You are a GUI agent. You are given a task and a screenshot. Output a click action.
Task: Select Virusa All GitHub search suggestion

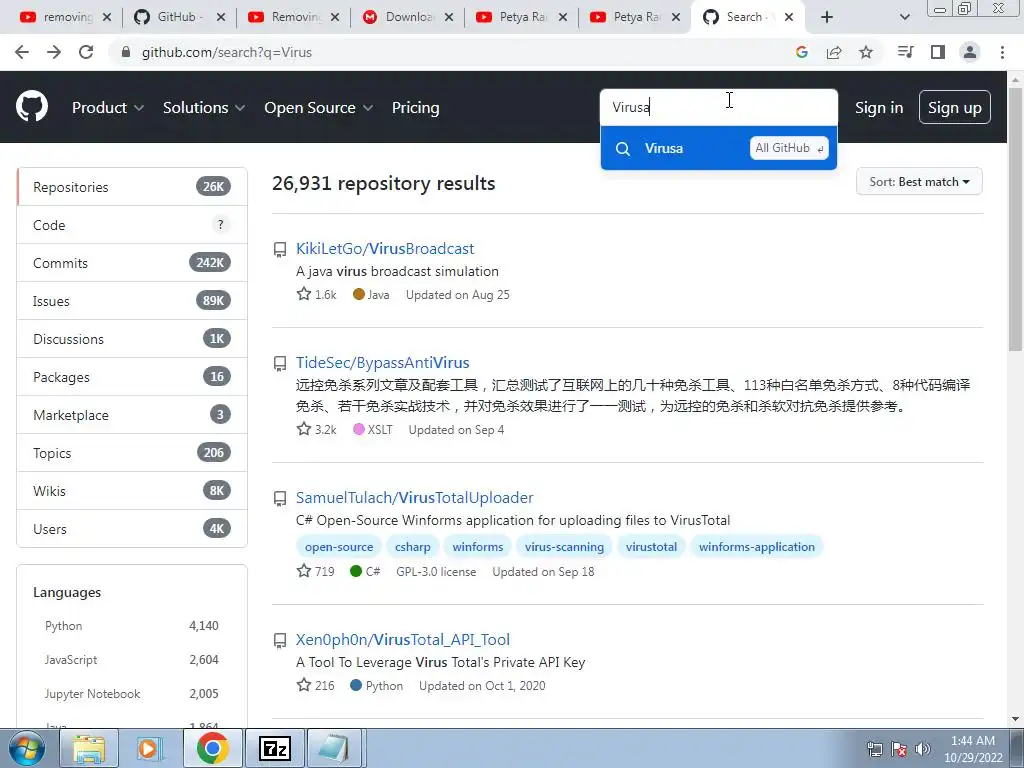tap(718, 148)
